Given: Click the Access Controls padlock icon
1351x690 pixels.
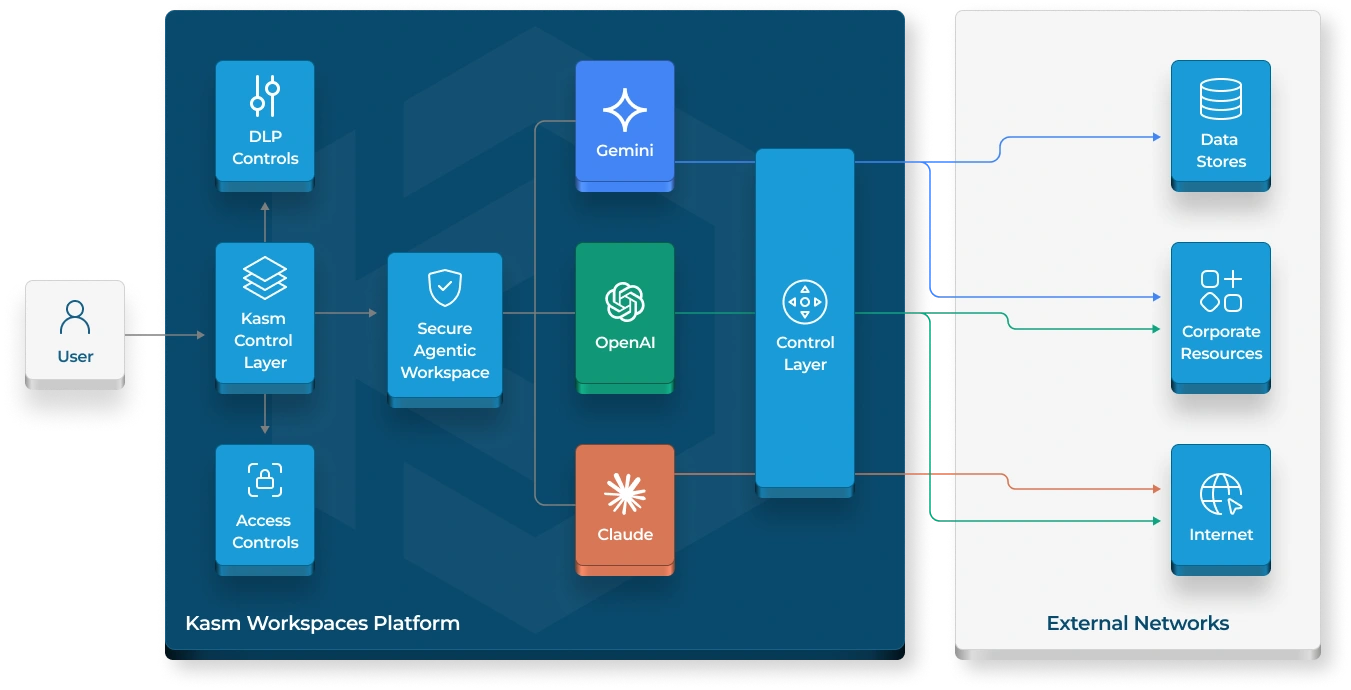Looking at the screenshot, I should [x=265, y=480].
